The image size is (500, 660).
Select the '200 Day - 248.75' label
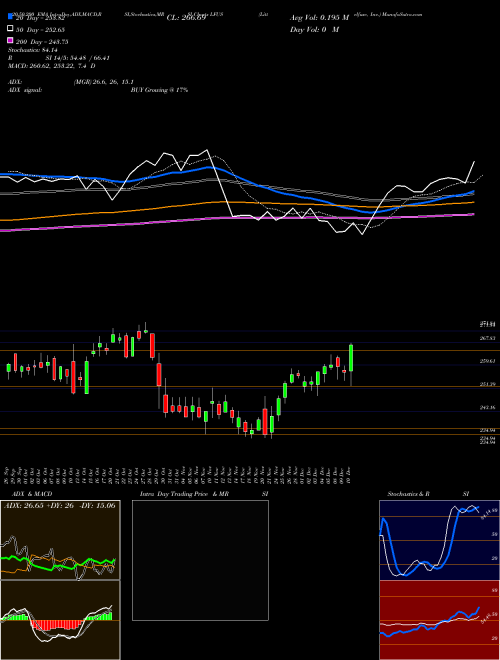[x=42, y=42]
